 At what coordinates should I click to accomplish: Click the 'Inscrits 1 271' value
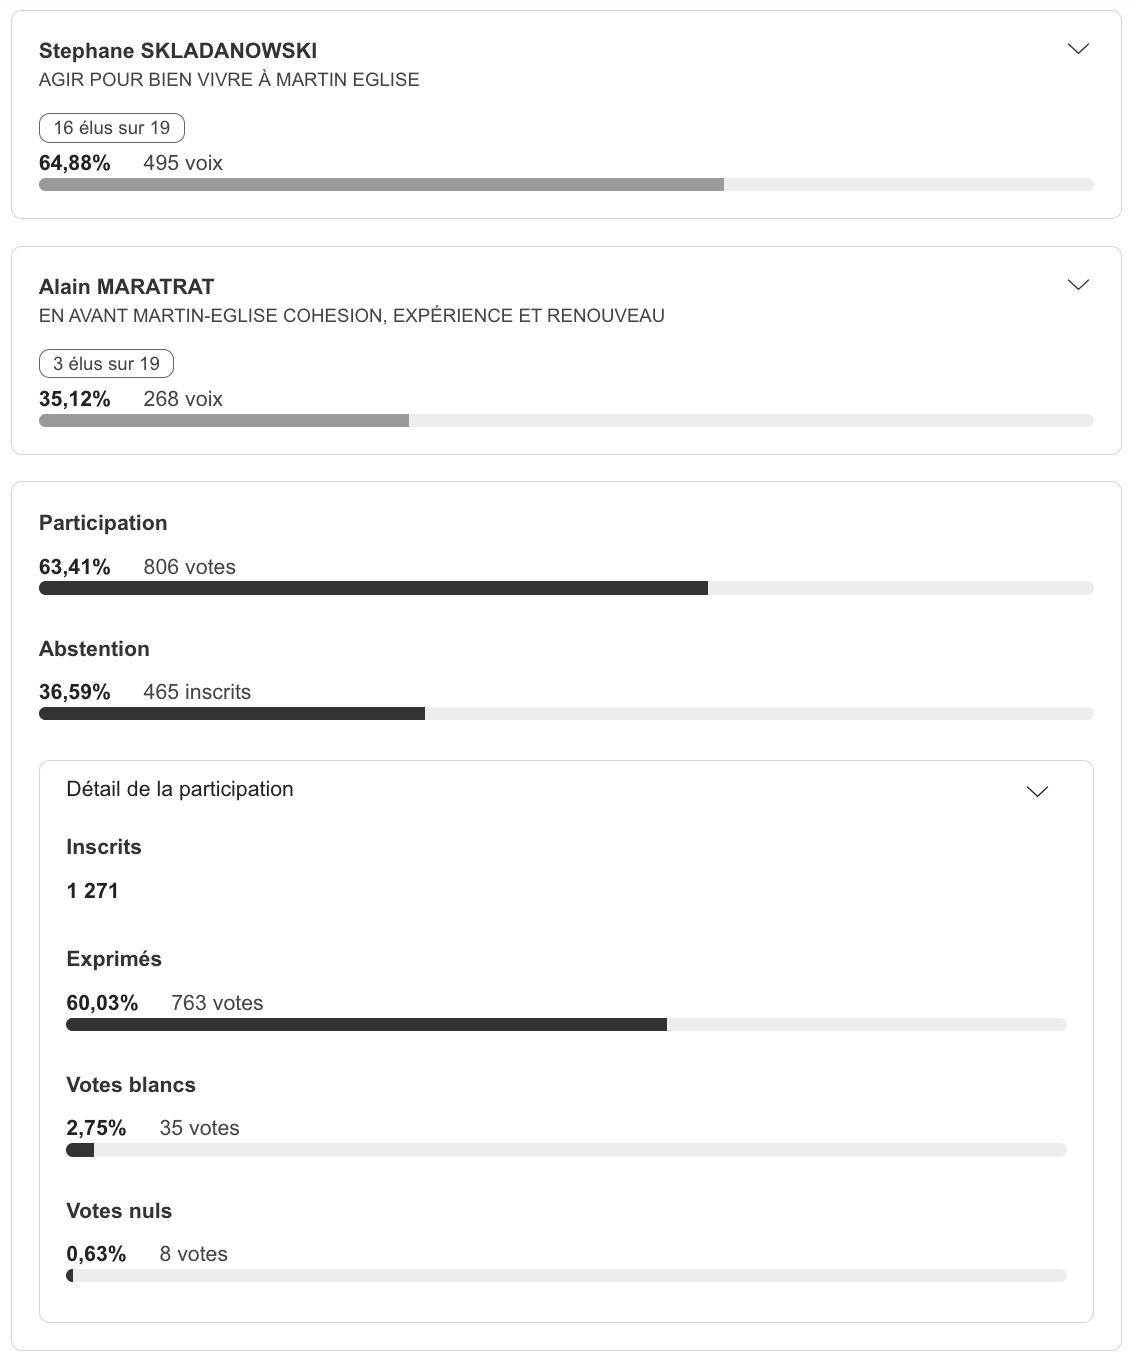coord(92,890)
